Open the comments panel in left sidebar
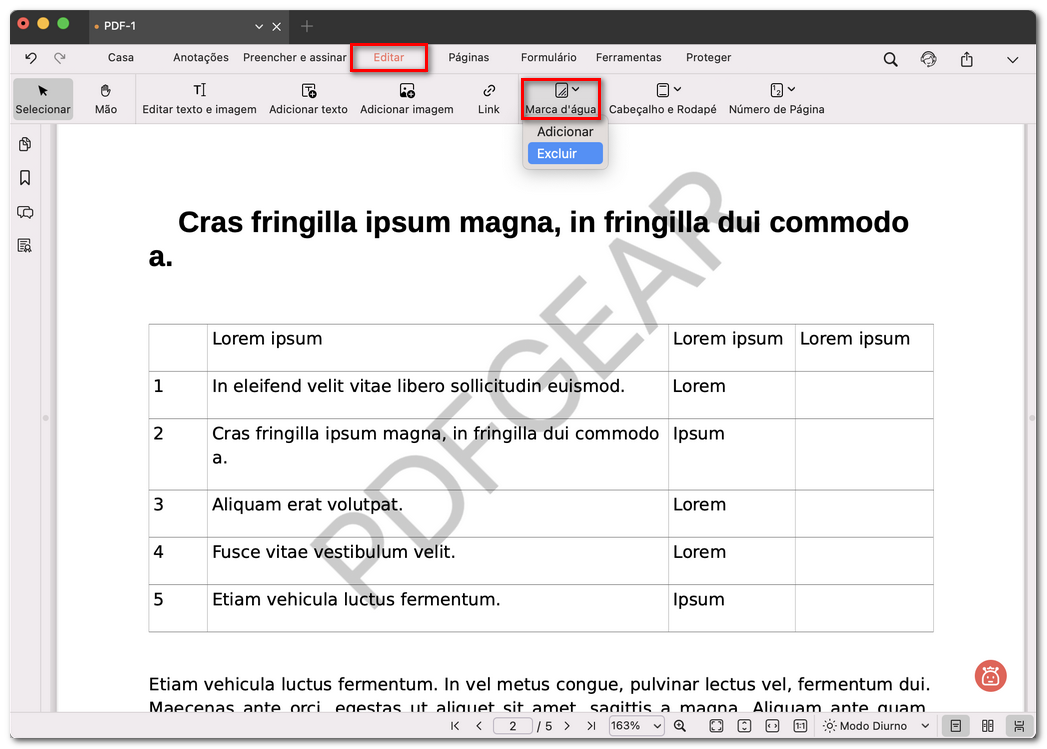1047x749 pixels. [x=25, y=212]
